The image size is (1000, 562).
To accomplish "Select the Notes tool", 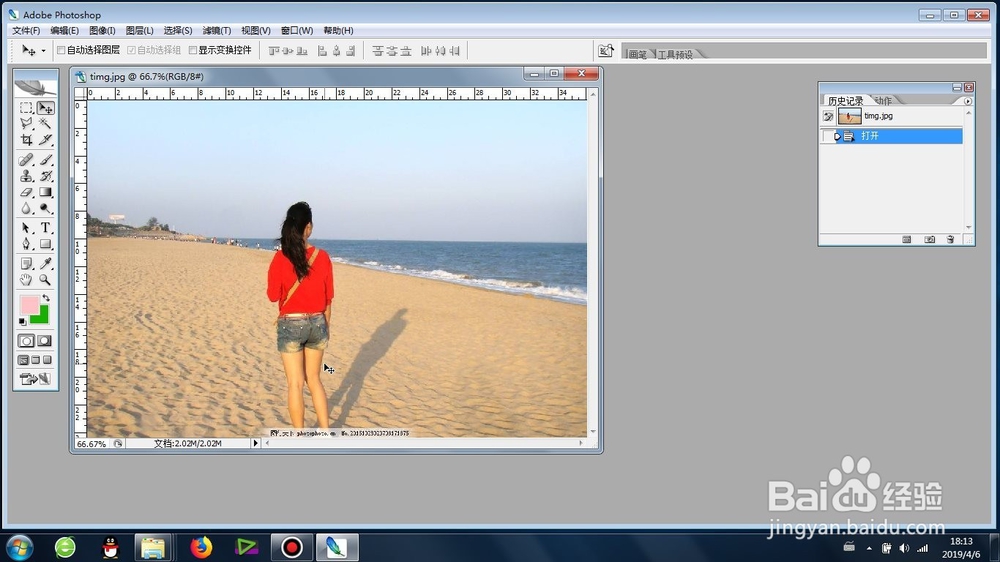I will 26,263.
